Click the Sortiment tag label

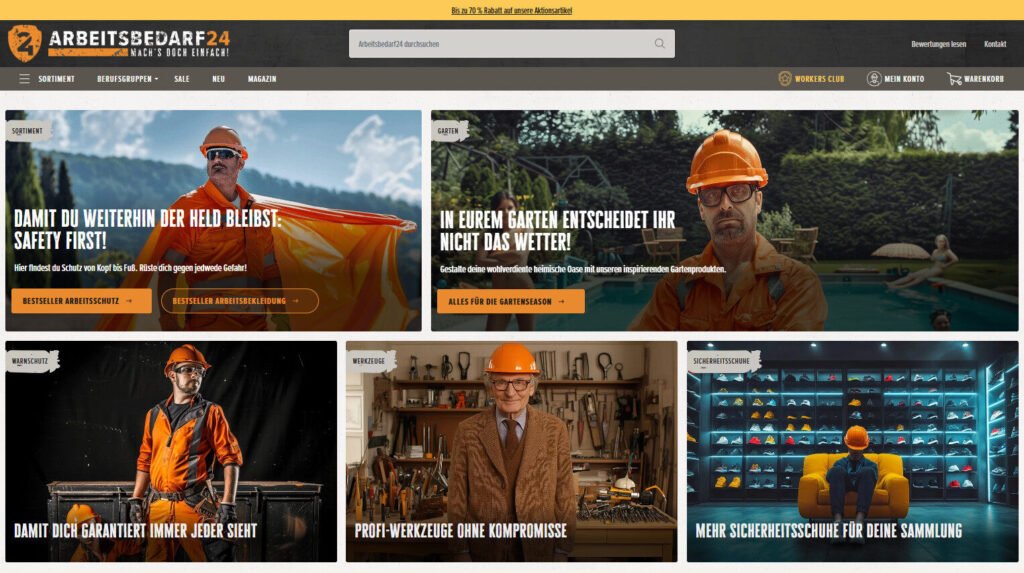27,131
